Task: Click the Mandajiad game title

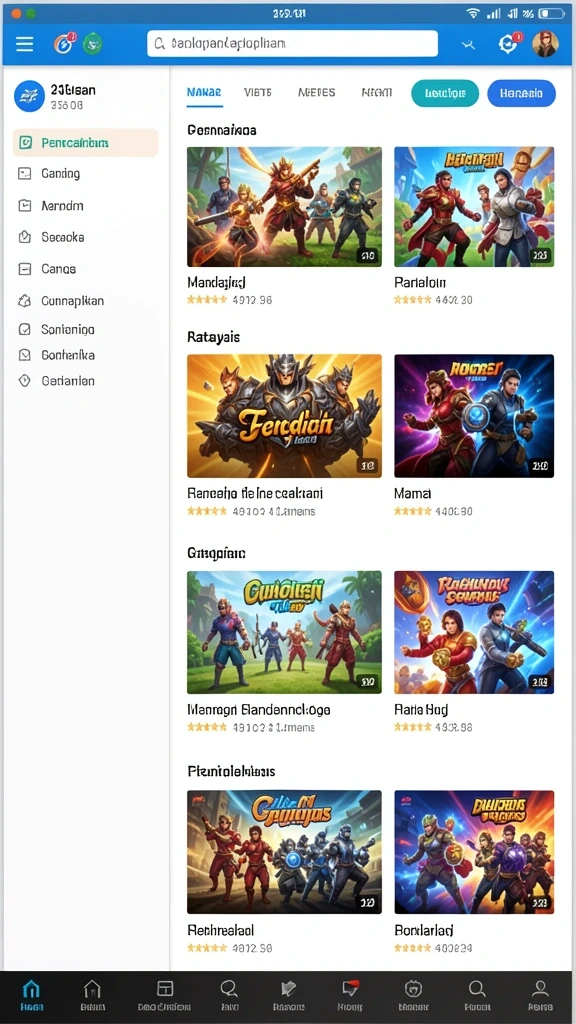Action: tap(216, 283)
